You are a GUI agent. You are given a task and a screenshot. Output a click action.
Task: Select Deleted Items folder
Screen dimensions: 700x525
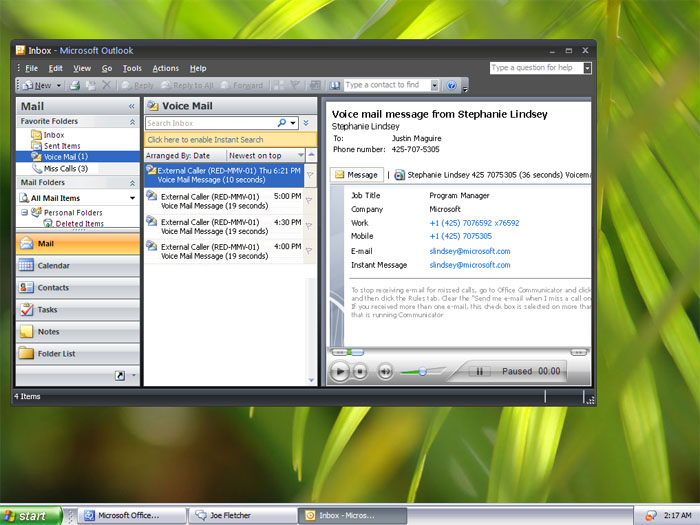[x=74, y=223]
